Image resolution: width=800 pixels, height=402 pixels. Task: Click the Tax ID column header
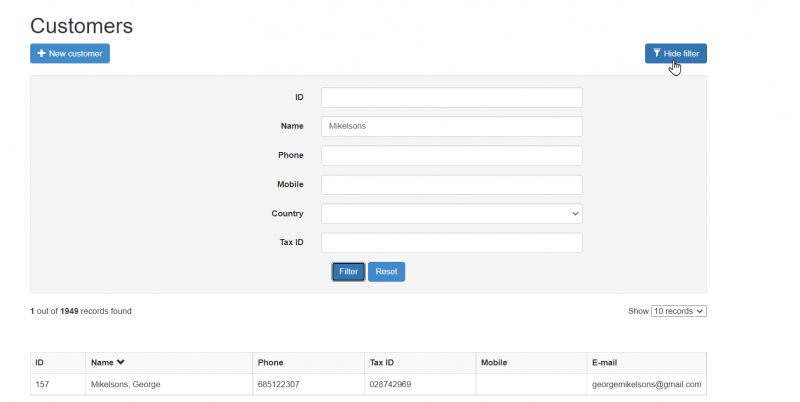(384, 362)
